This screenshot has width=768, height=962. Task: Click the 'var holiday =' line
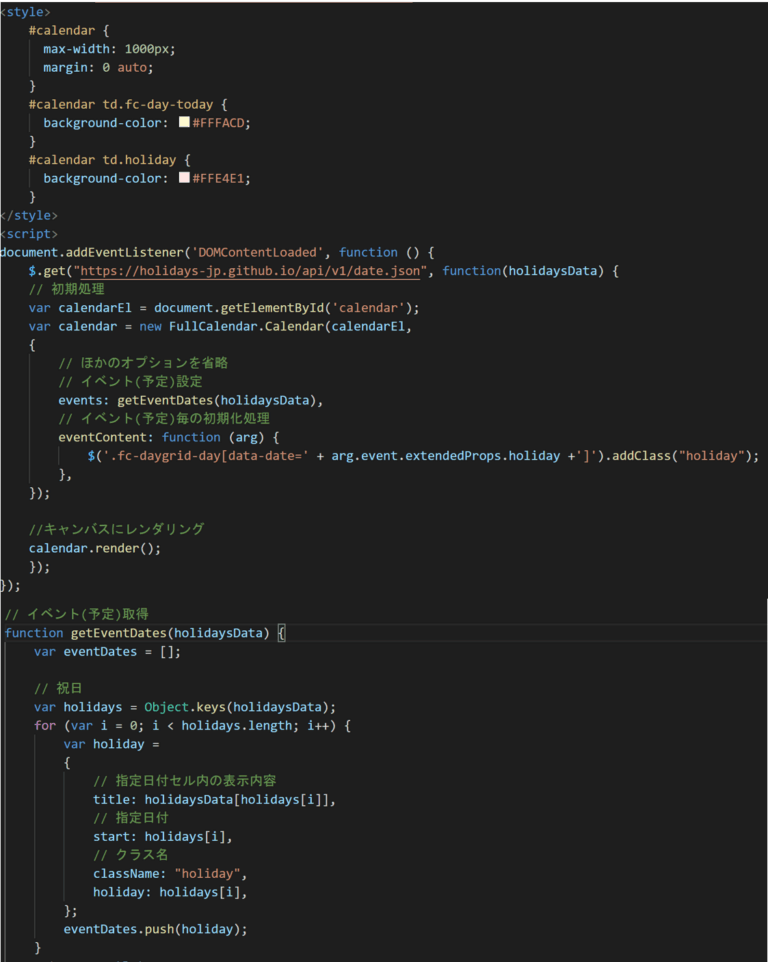(x=111, y=744)
